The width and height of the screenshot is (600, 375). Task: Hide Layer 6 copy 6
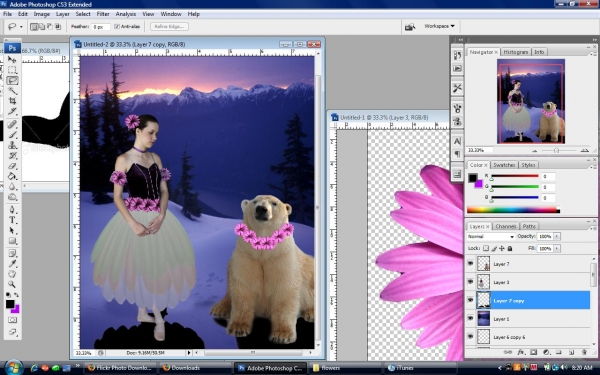coord(470,337)
